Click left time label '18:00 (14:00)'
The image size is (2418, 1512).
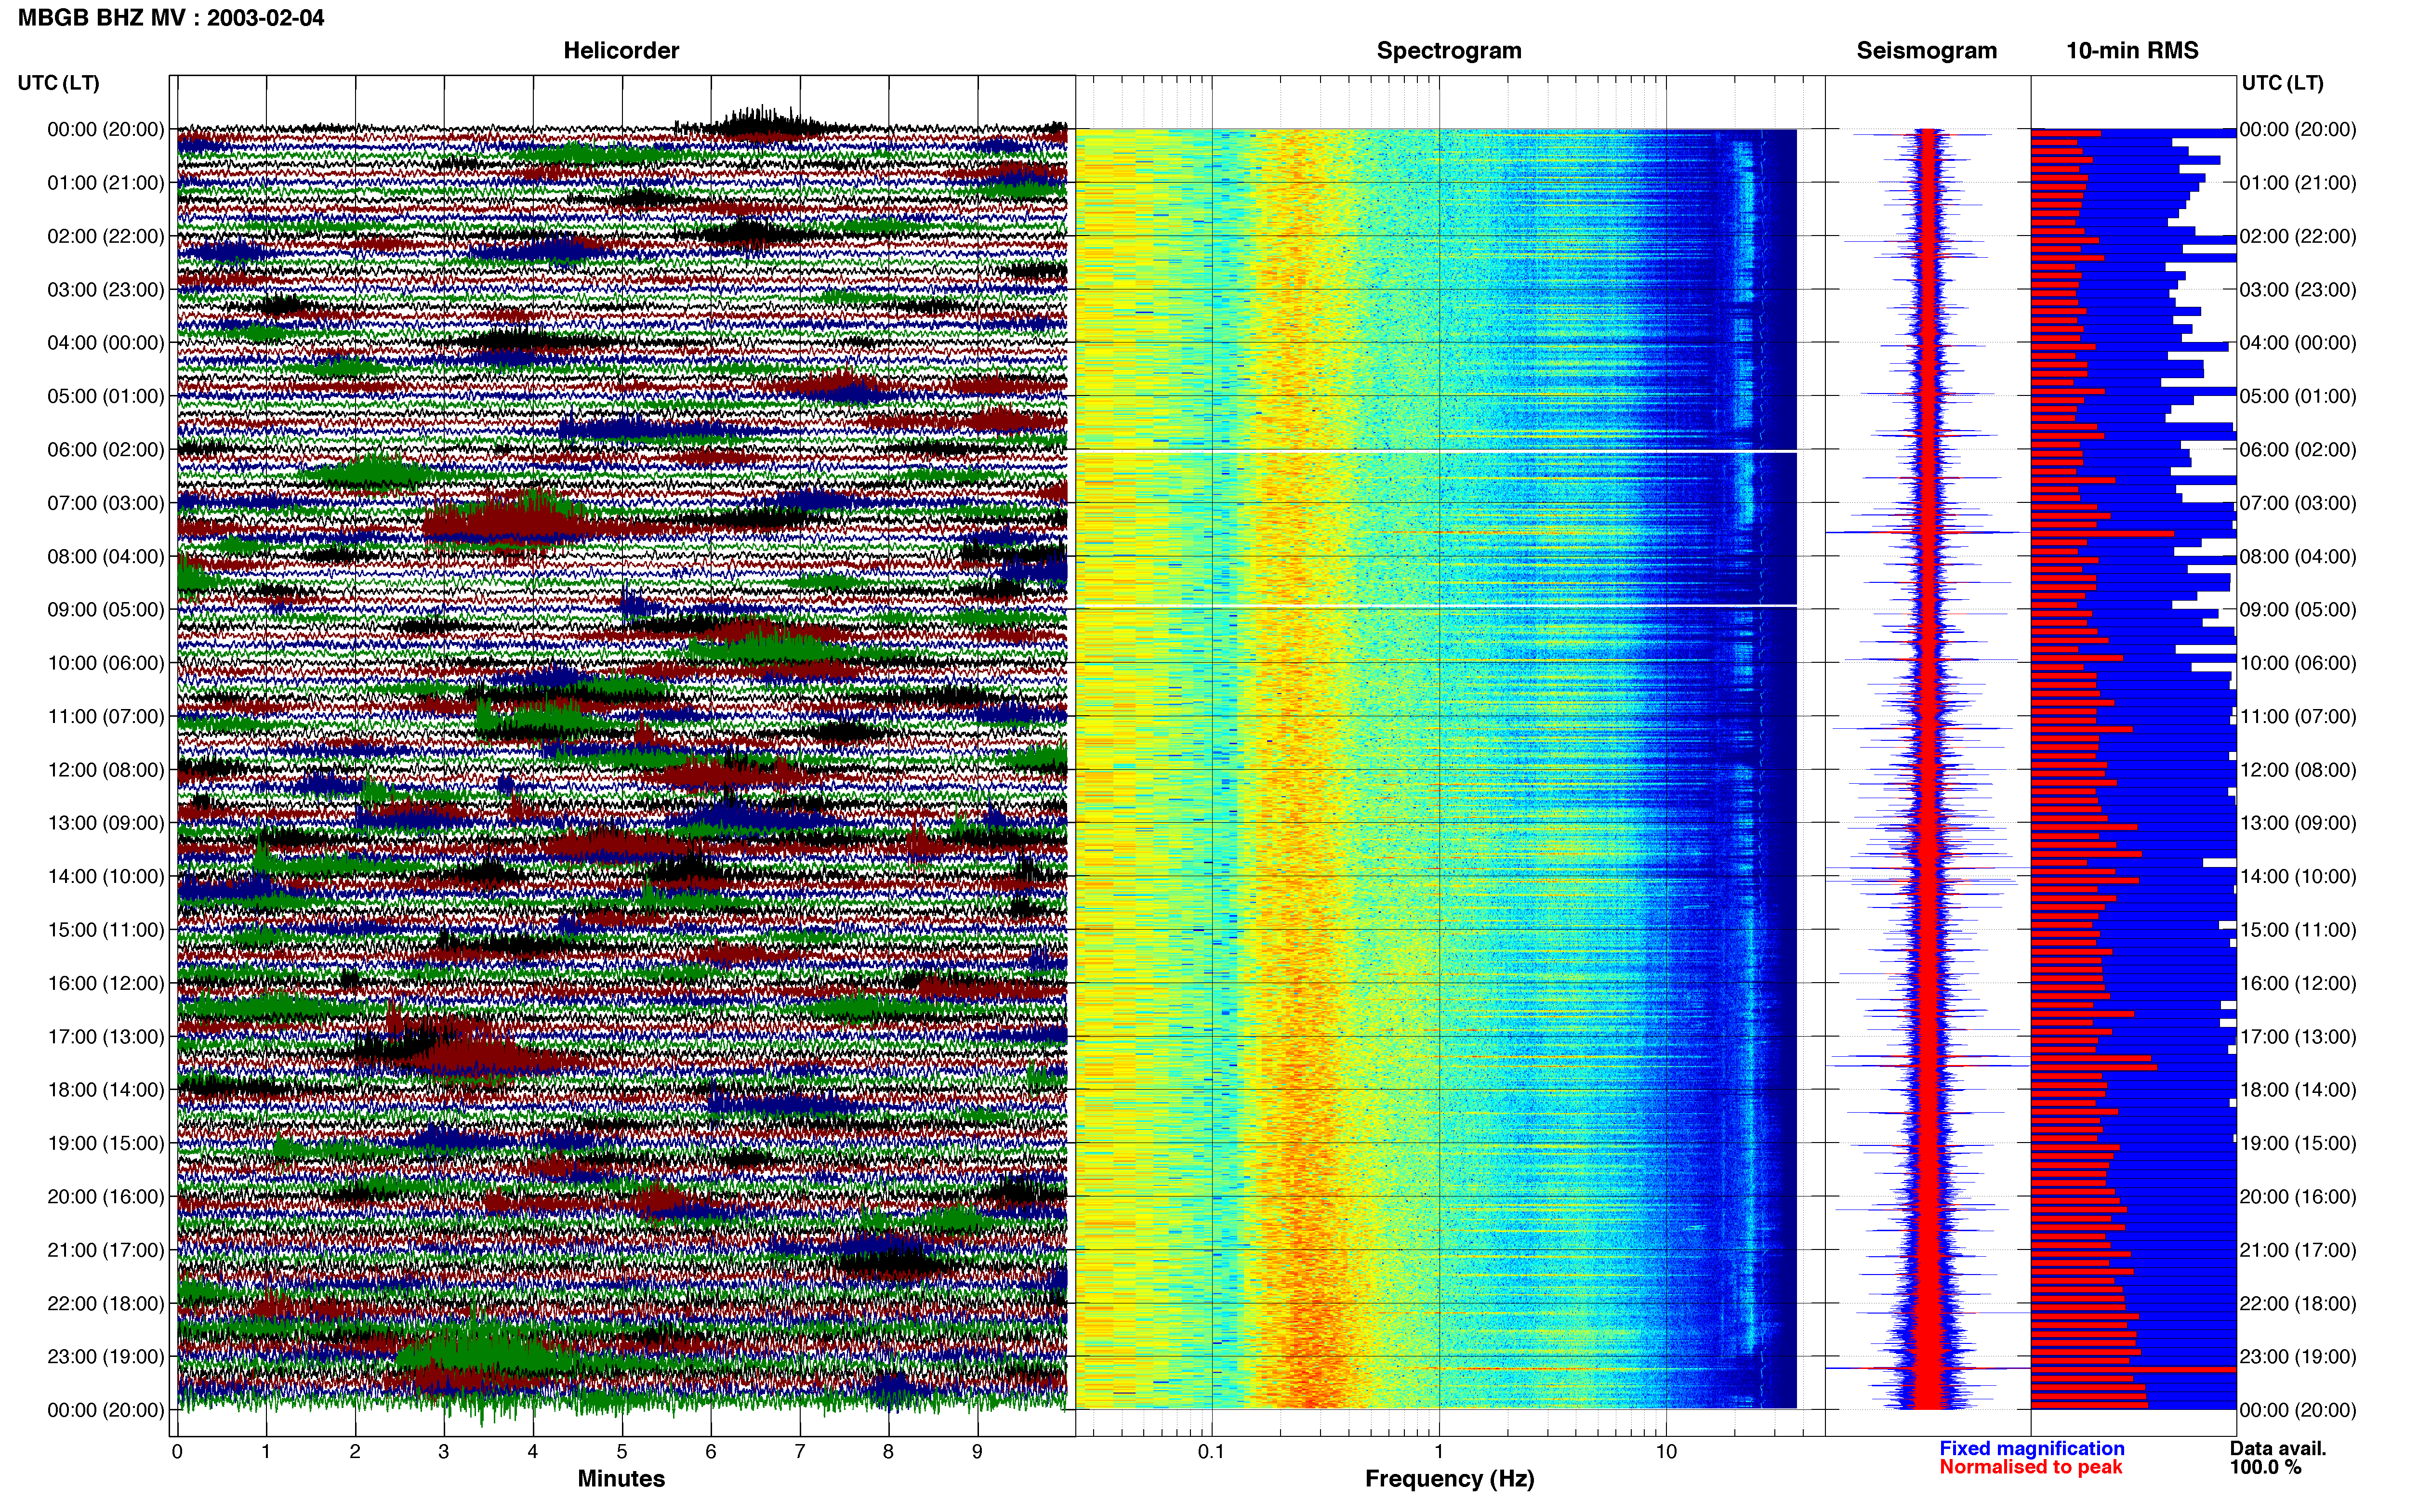(105, 1089)
